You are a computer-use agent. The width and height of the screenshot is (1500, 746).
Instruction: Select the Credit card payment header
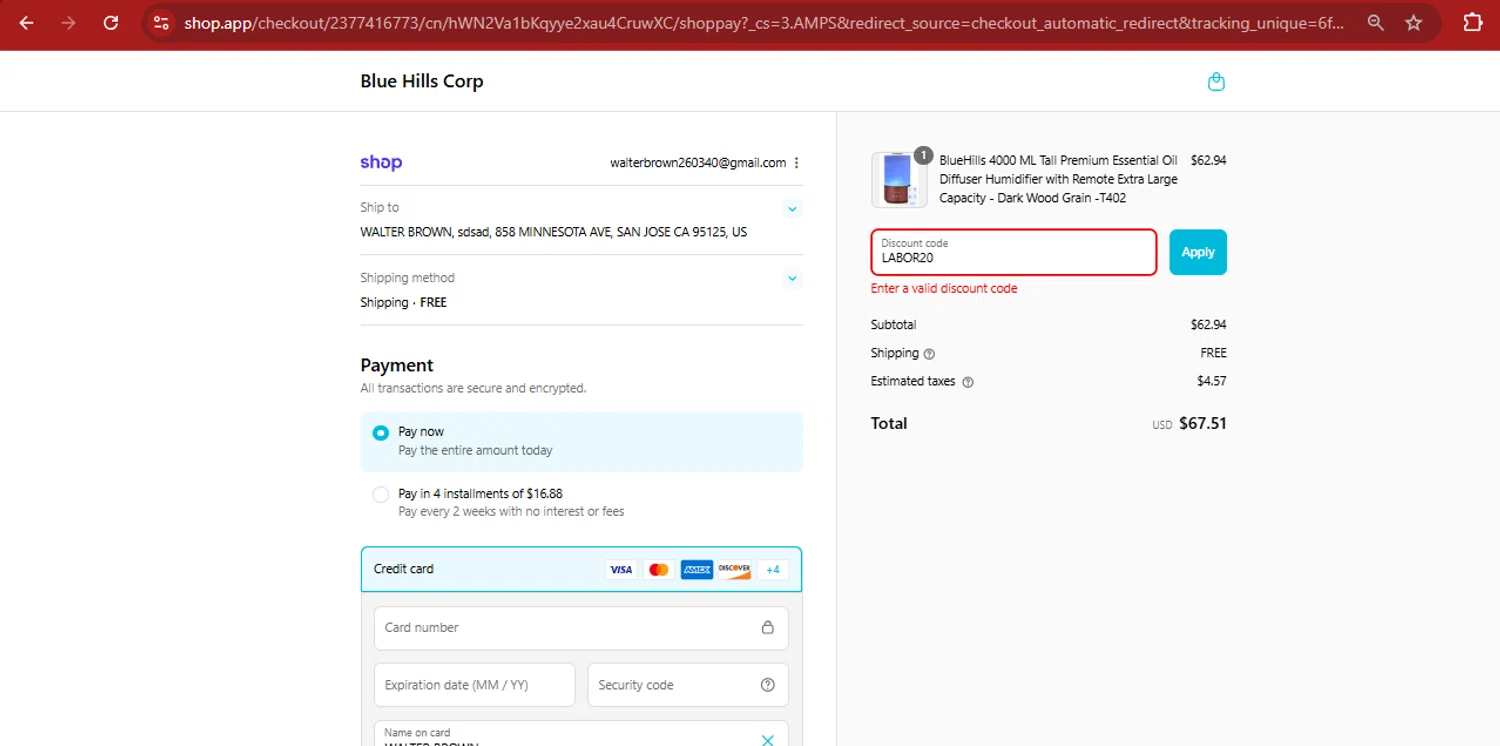point(581,569)
